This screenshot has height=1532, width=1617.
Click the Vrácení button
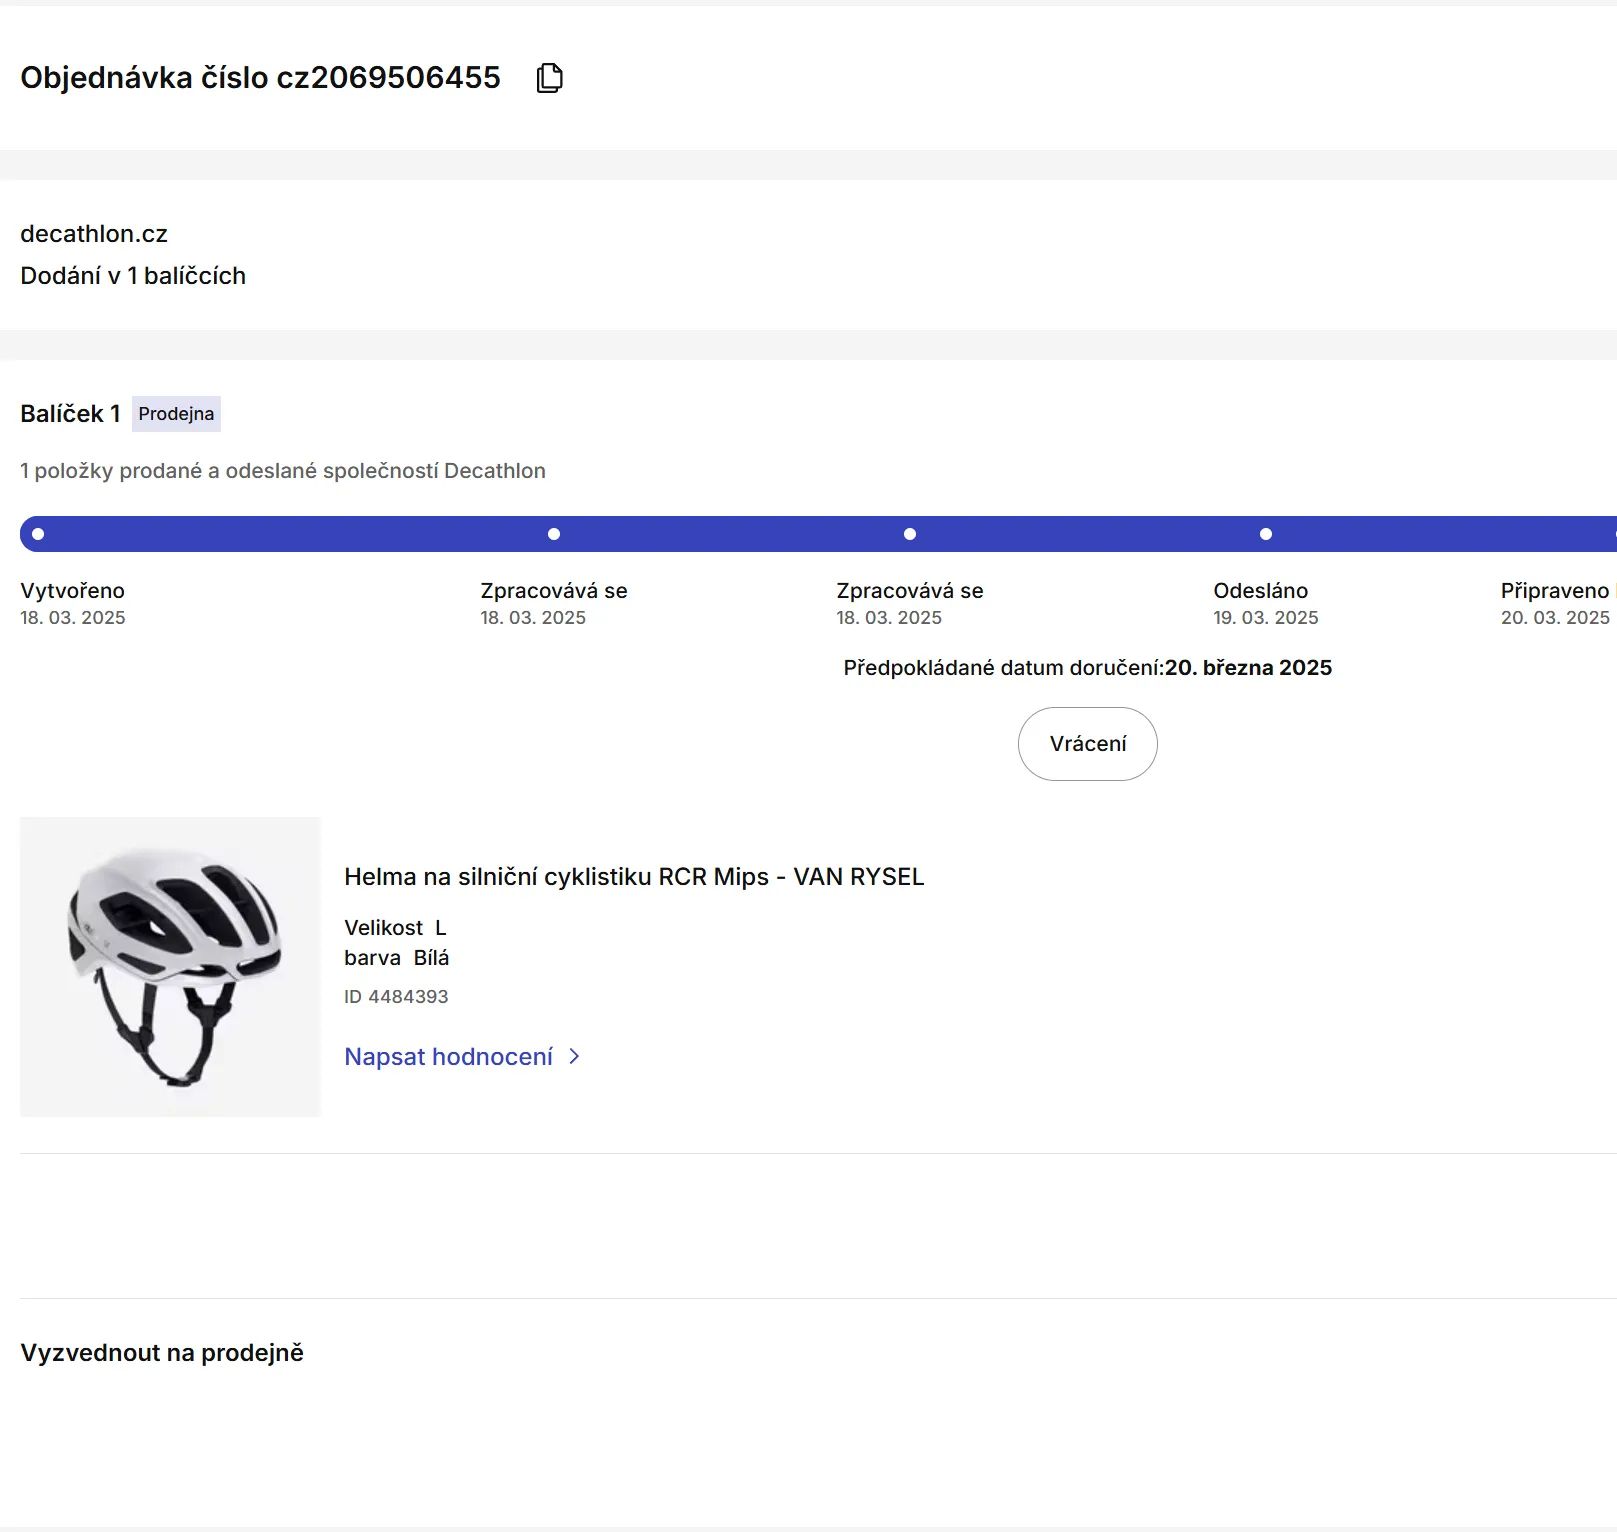coord(1087,744)
